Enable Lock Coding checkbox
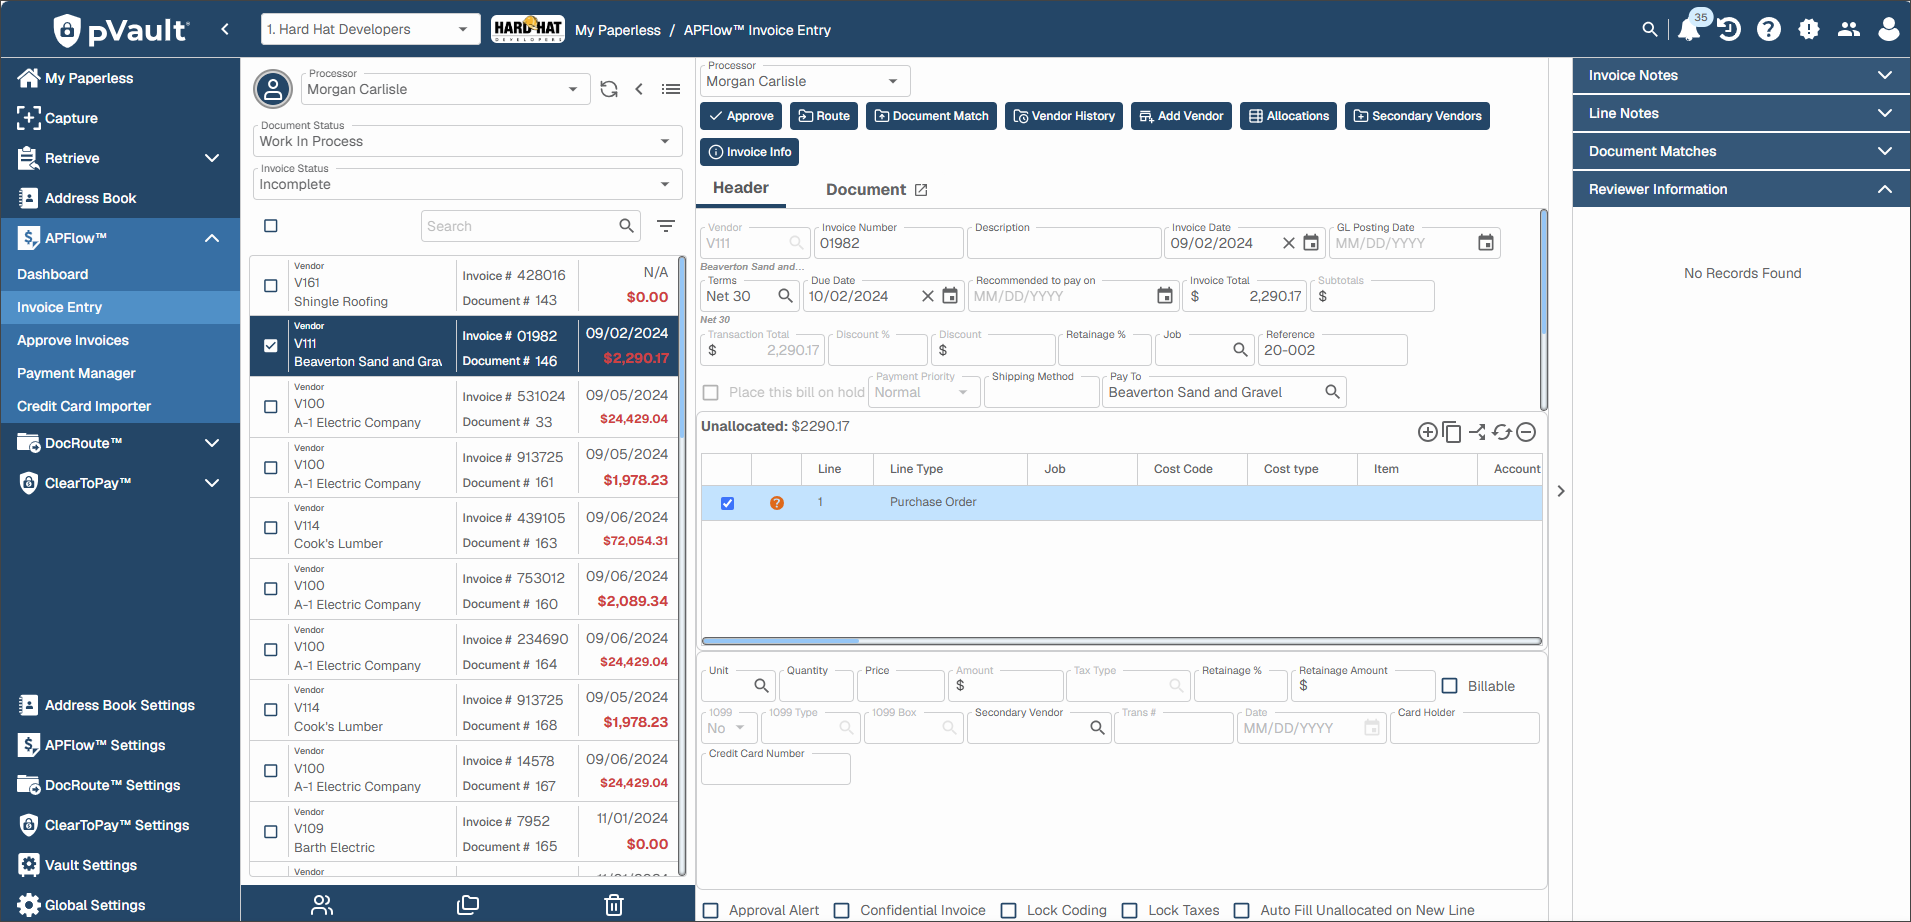 point(1009,910)
